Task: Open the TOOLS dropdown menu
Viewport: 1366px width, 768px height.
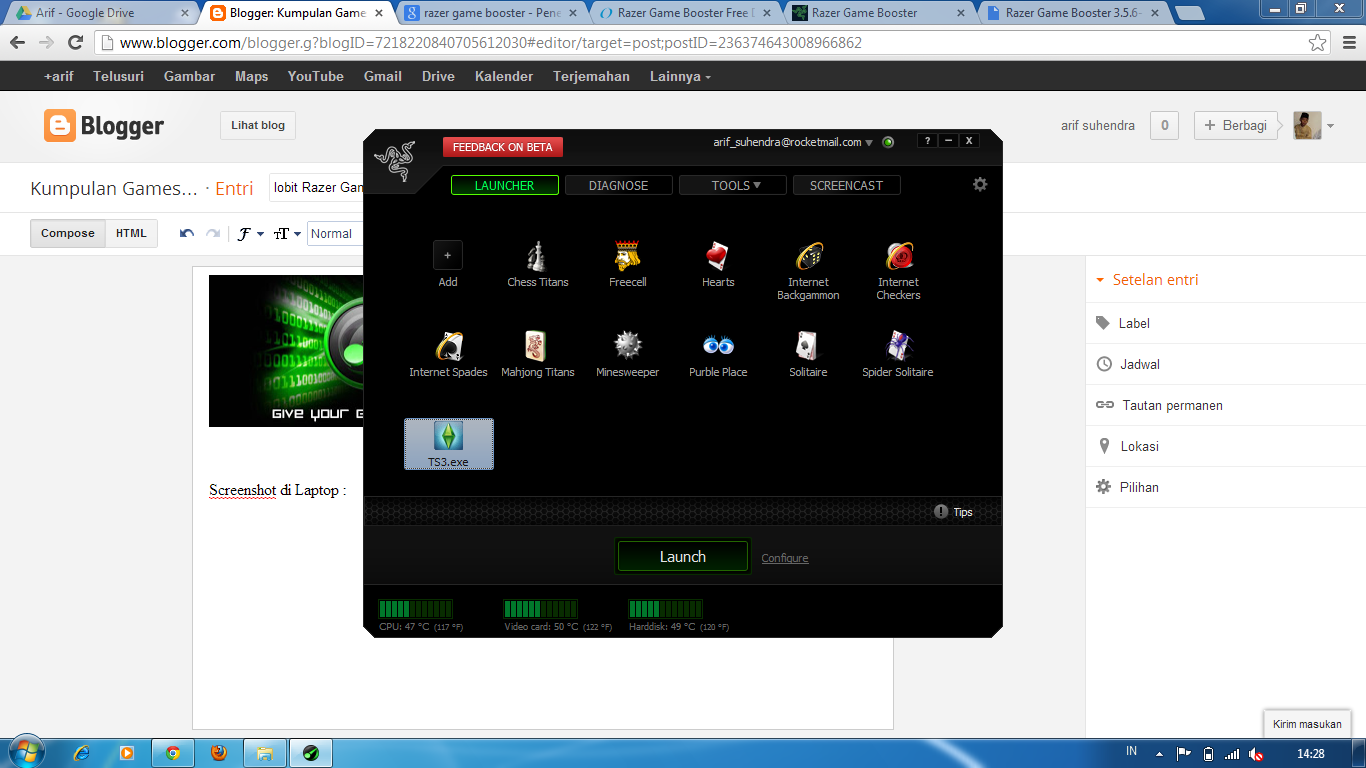Action: pyautogui.click(x=732, y=185)
